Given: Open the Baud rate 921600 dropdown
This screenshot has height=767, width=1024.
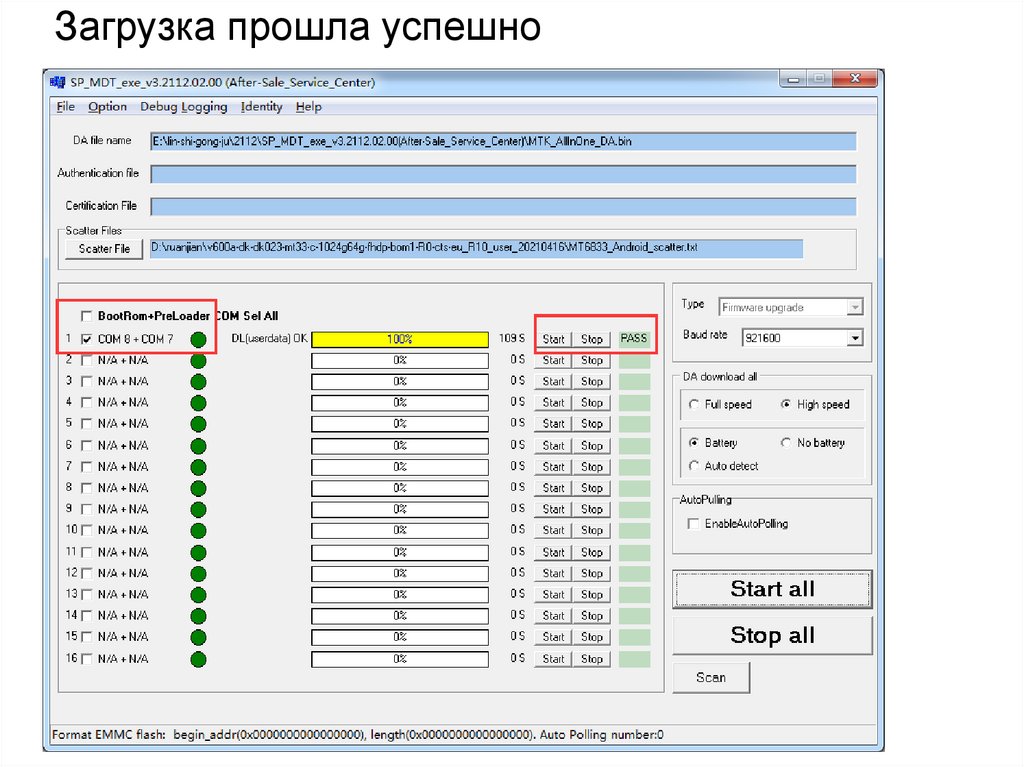Looking at the screenshot, I should click(854, 338).
